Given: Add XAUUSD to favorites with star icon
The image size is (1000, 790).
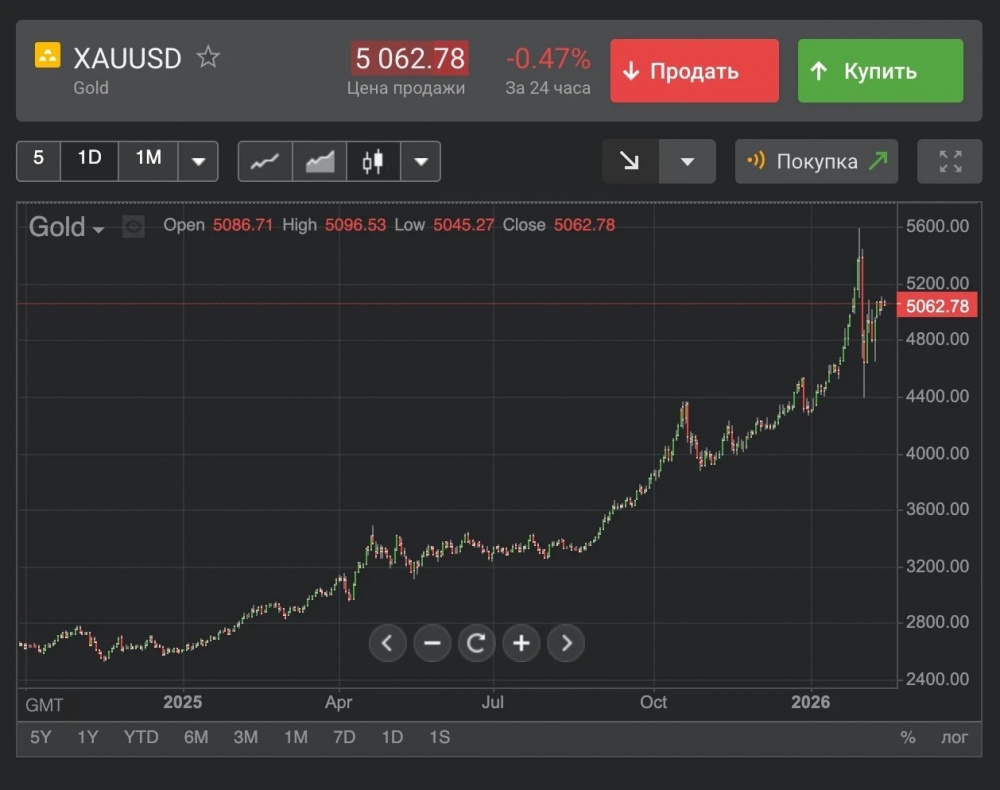Looking at the screenshot, I should (x=208, y=57).
